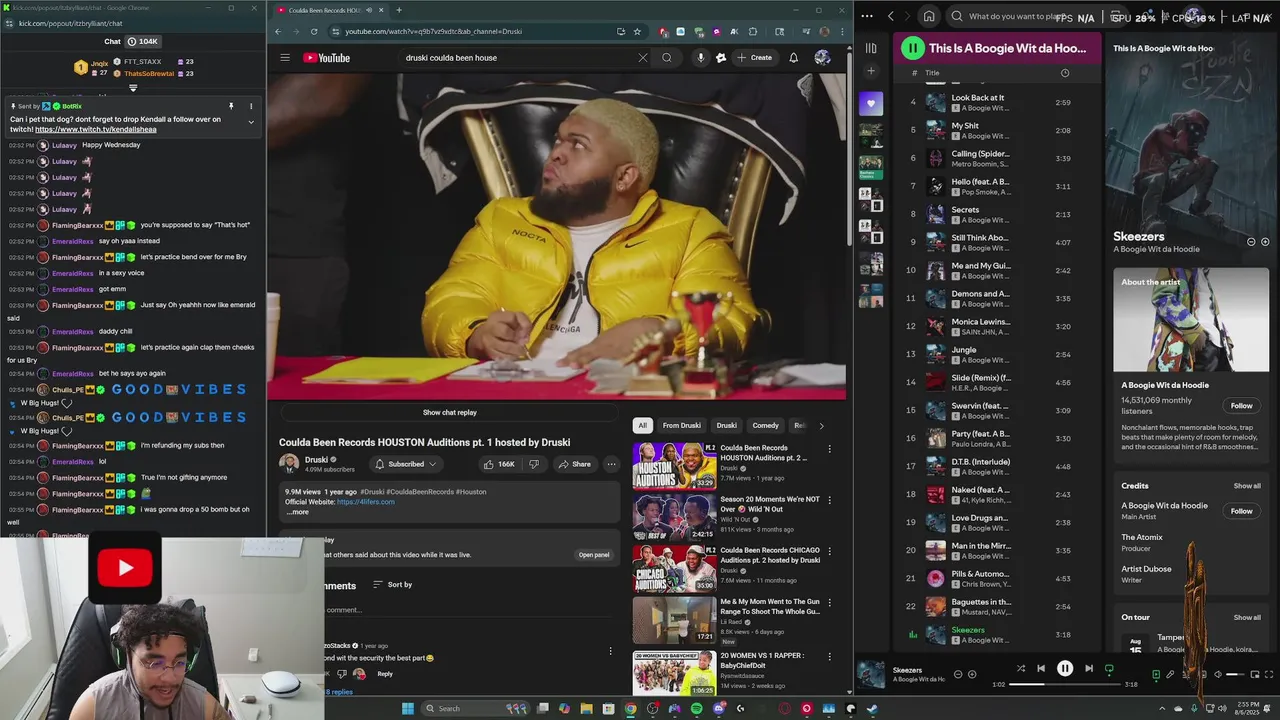
Task: Seek in the Spotify song progress bar
Action: pos(1065,685)
